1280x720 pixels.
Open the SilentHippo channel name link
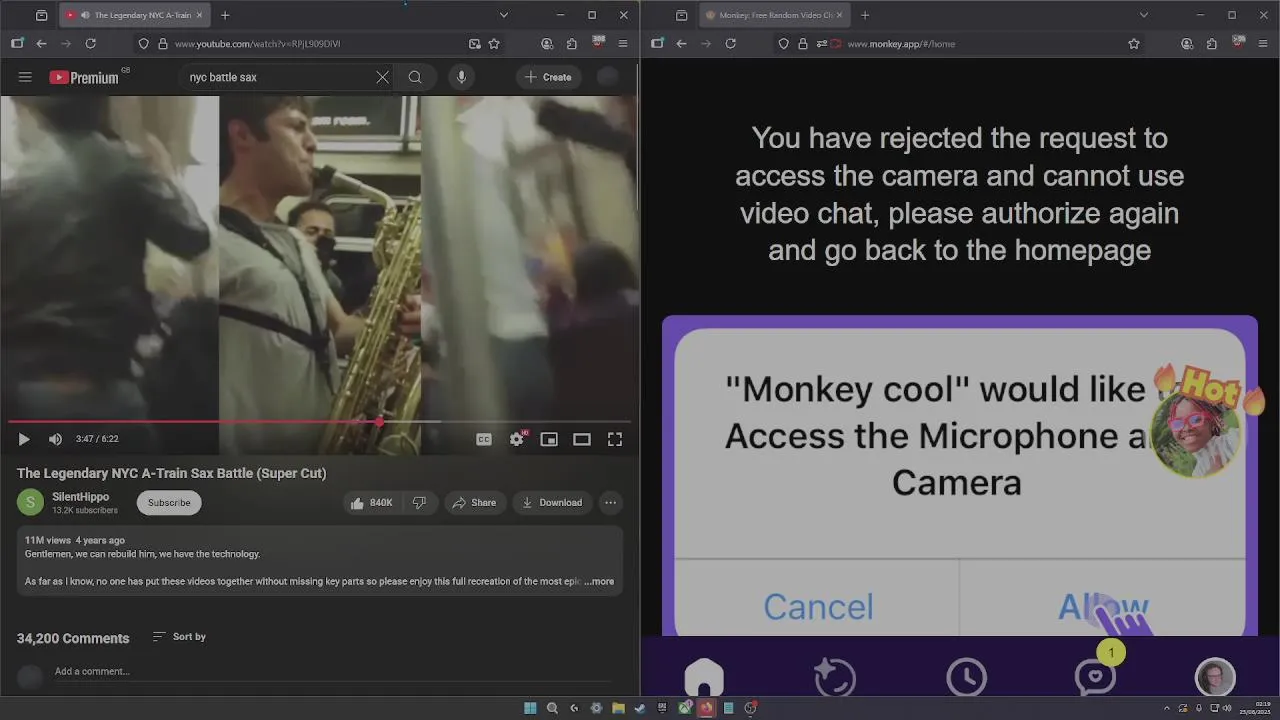[81, 497]
